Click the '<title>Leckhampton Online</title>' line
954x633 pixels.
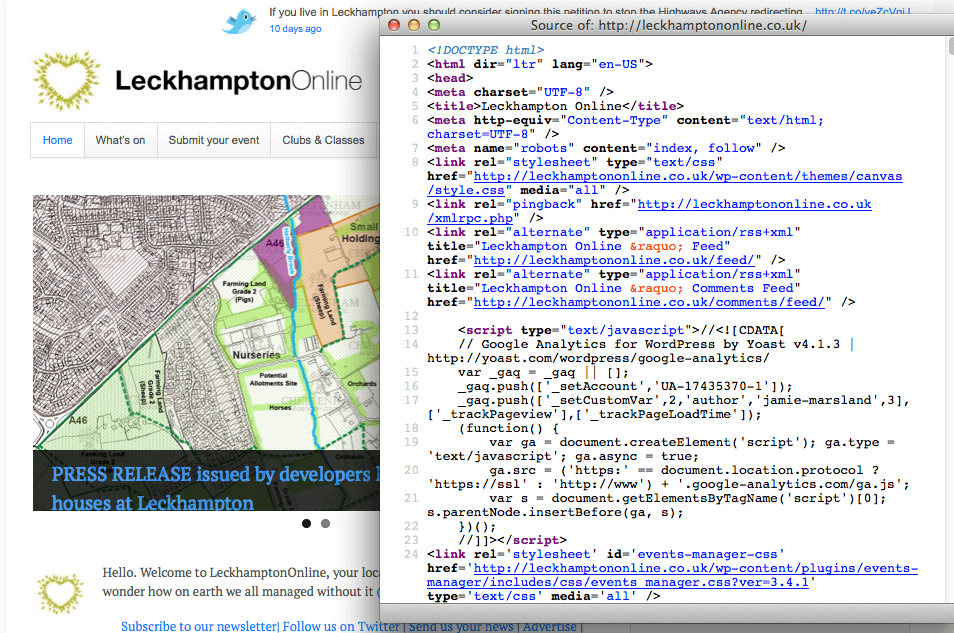coord(555,106)
